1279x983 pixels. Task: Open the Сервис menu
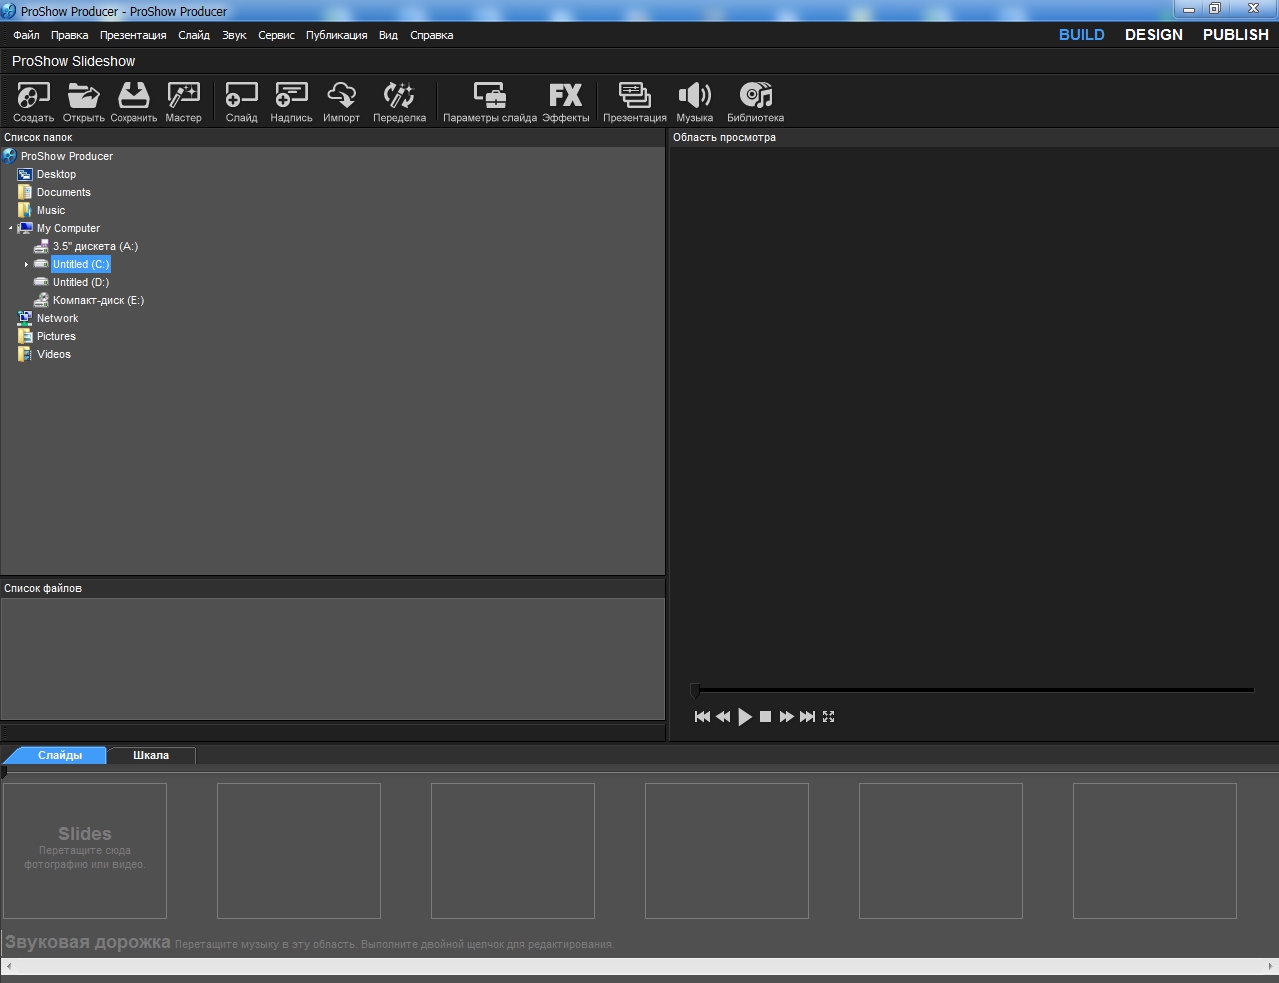tap(276, 35)
